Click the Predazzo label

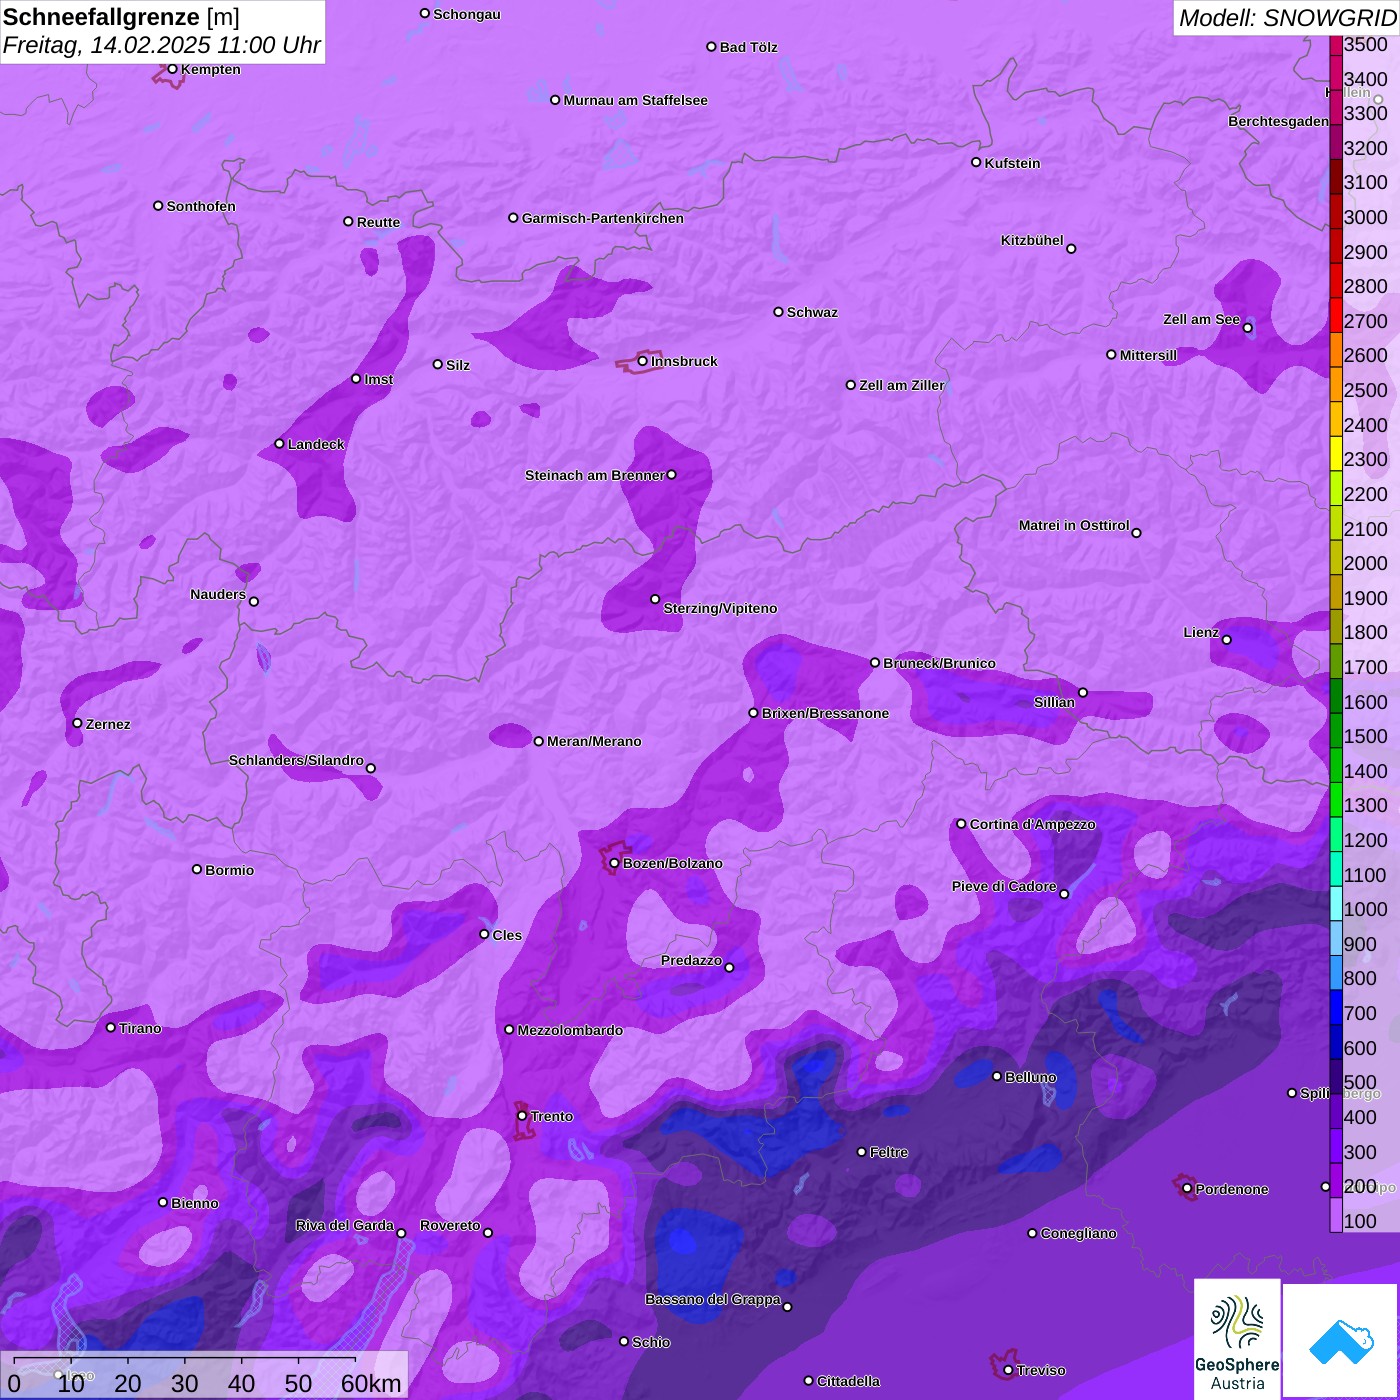point(691,960)
